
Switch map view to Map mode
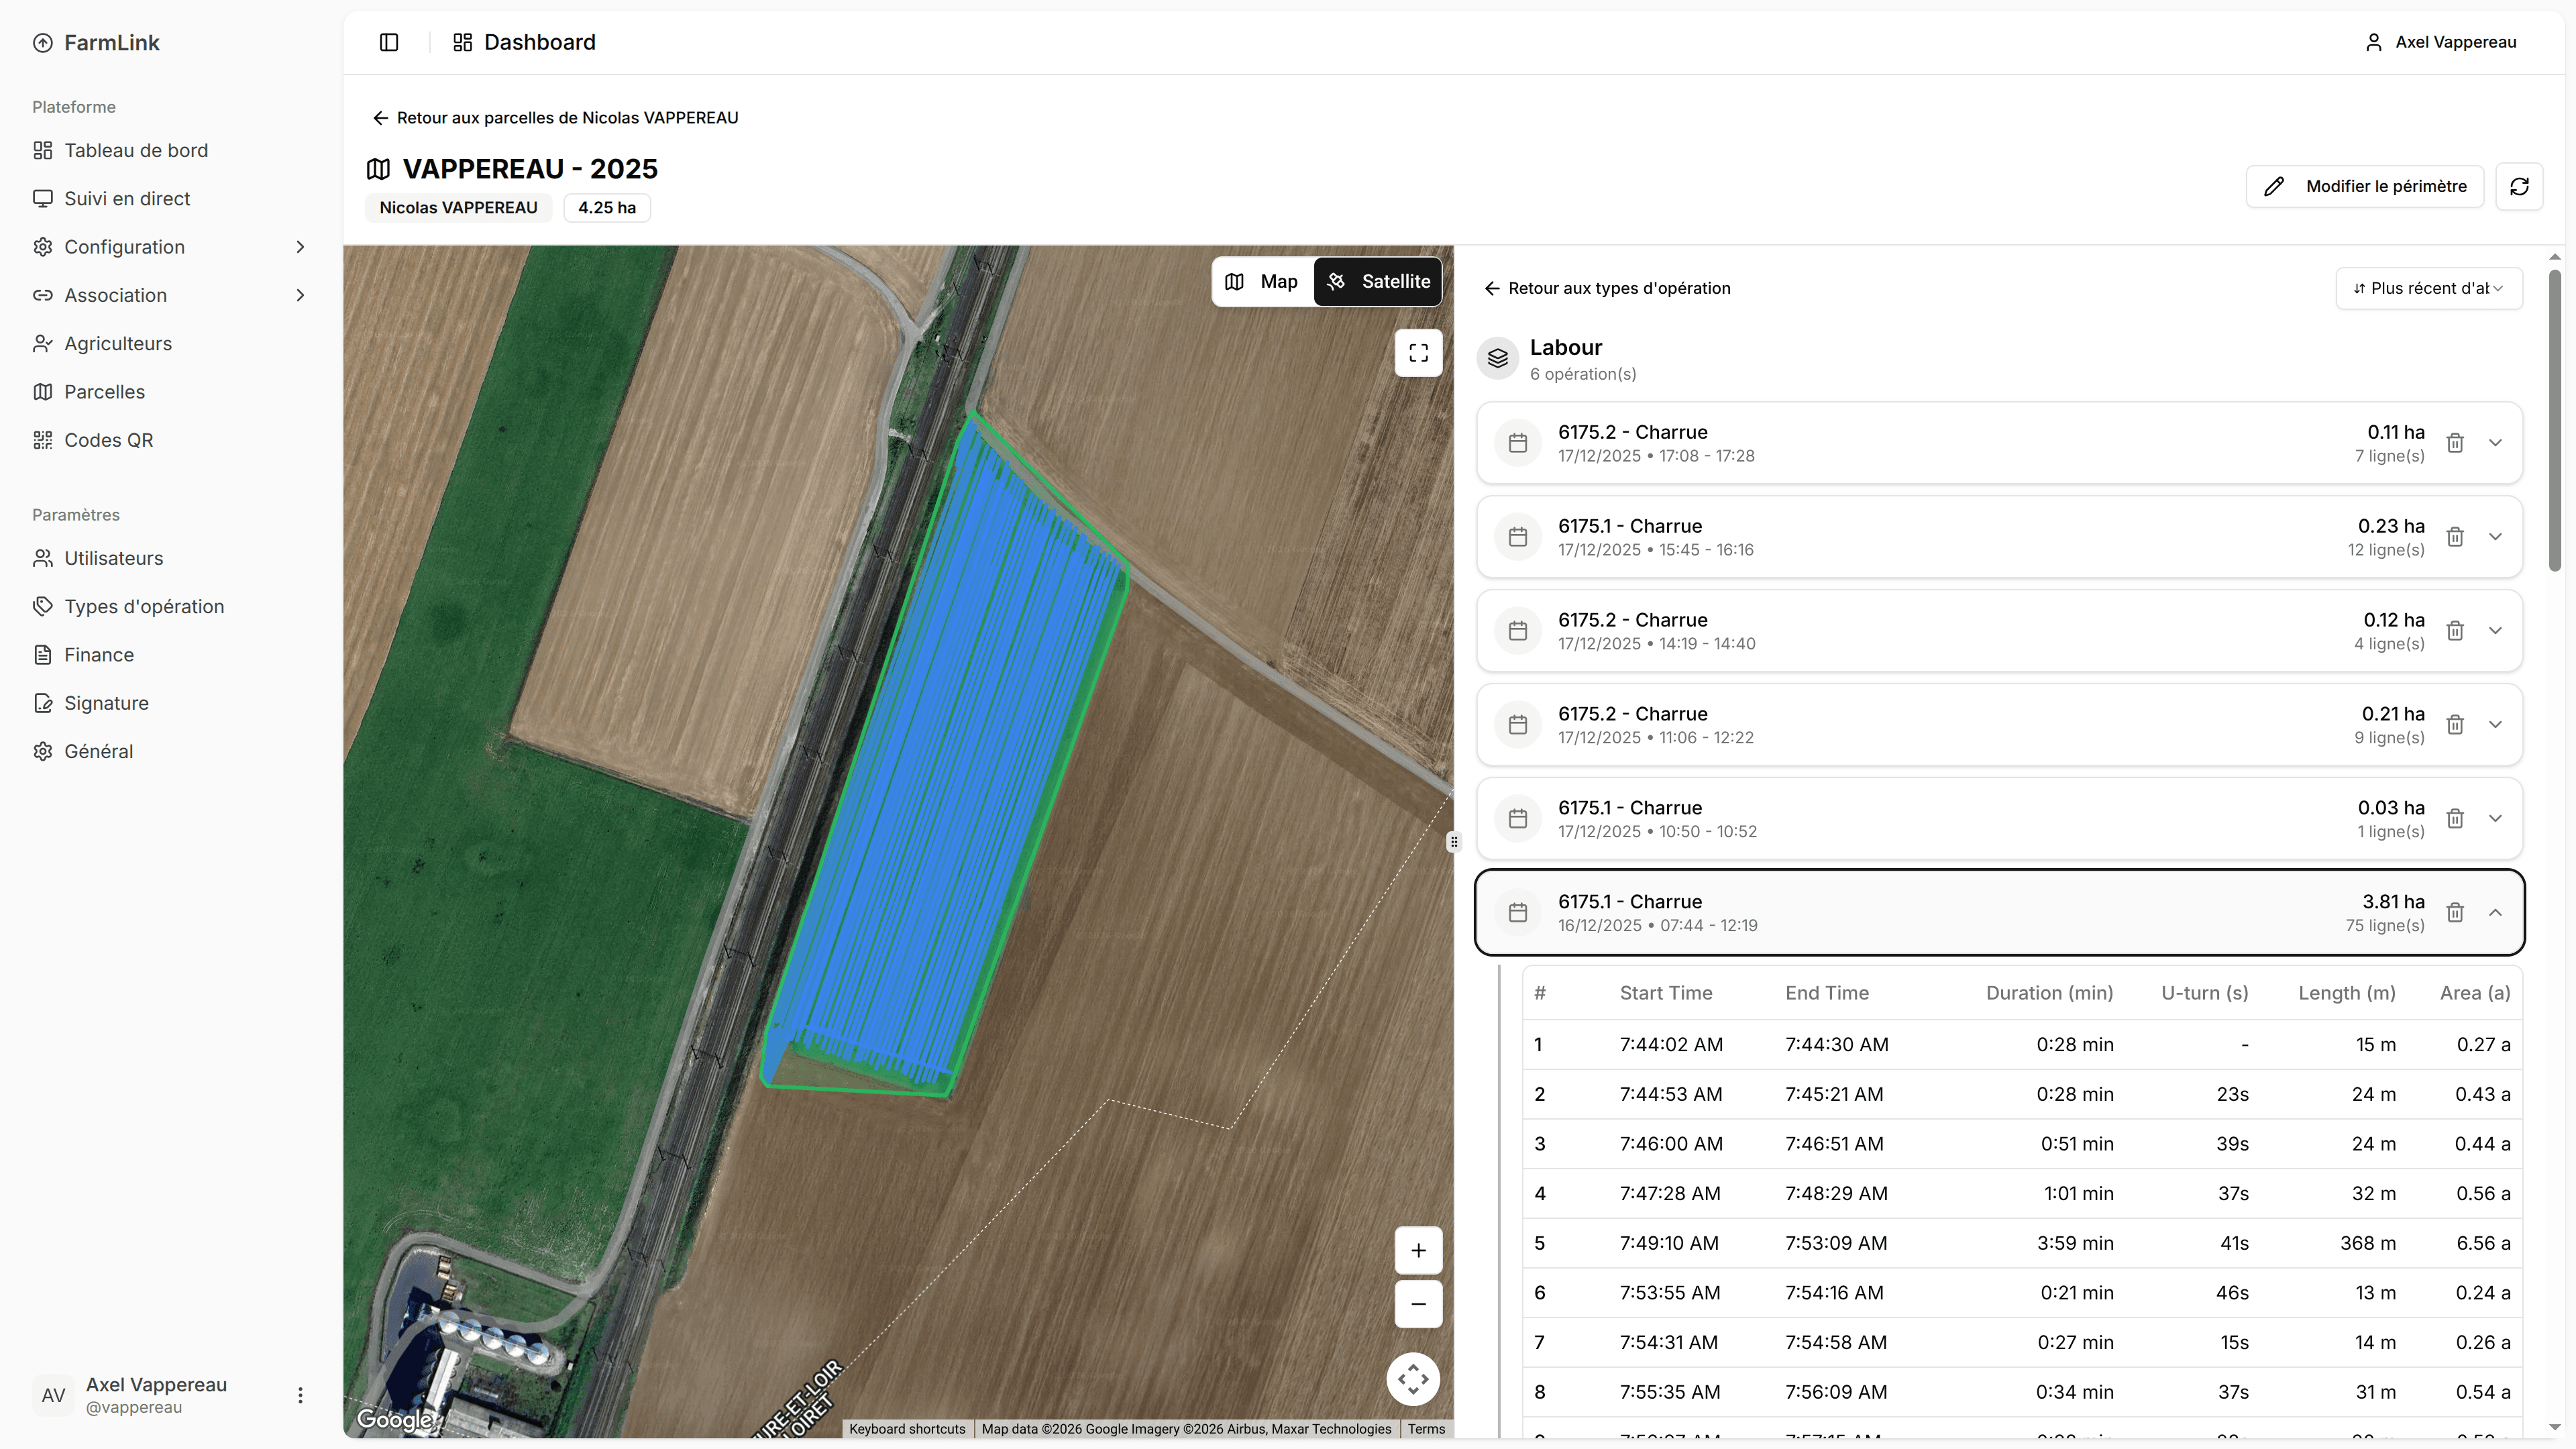pos(1262,282)
